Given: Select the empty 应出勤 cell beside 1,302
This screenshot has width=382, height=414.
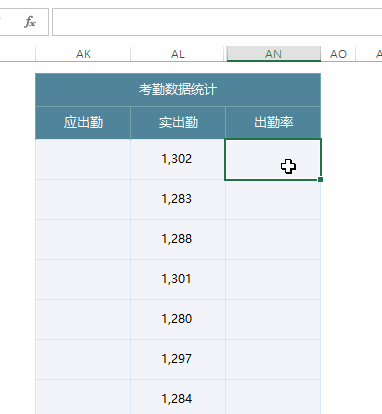Looking at the screenshot, I should point(83,159).
